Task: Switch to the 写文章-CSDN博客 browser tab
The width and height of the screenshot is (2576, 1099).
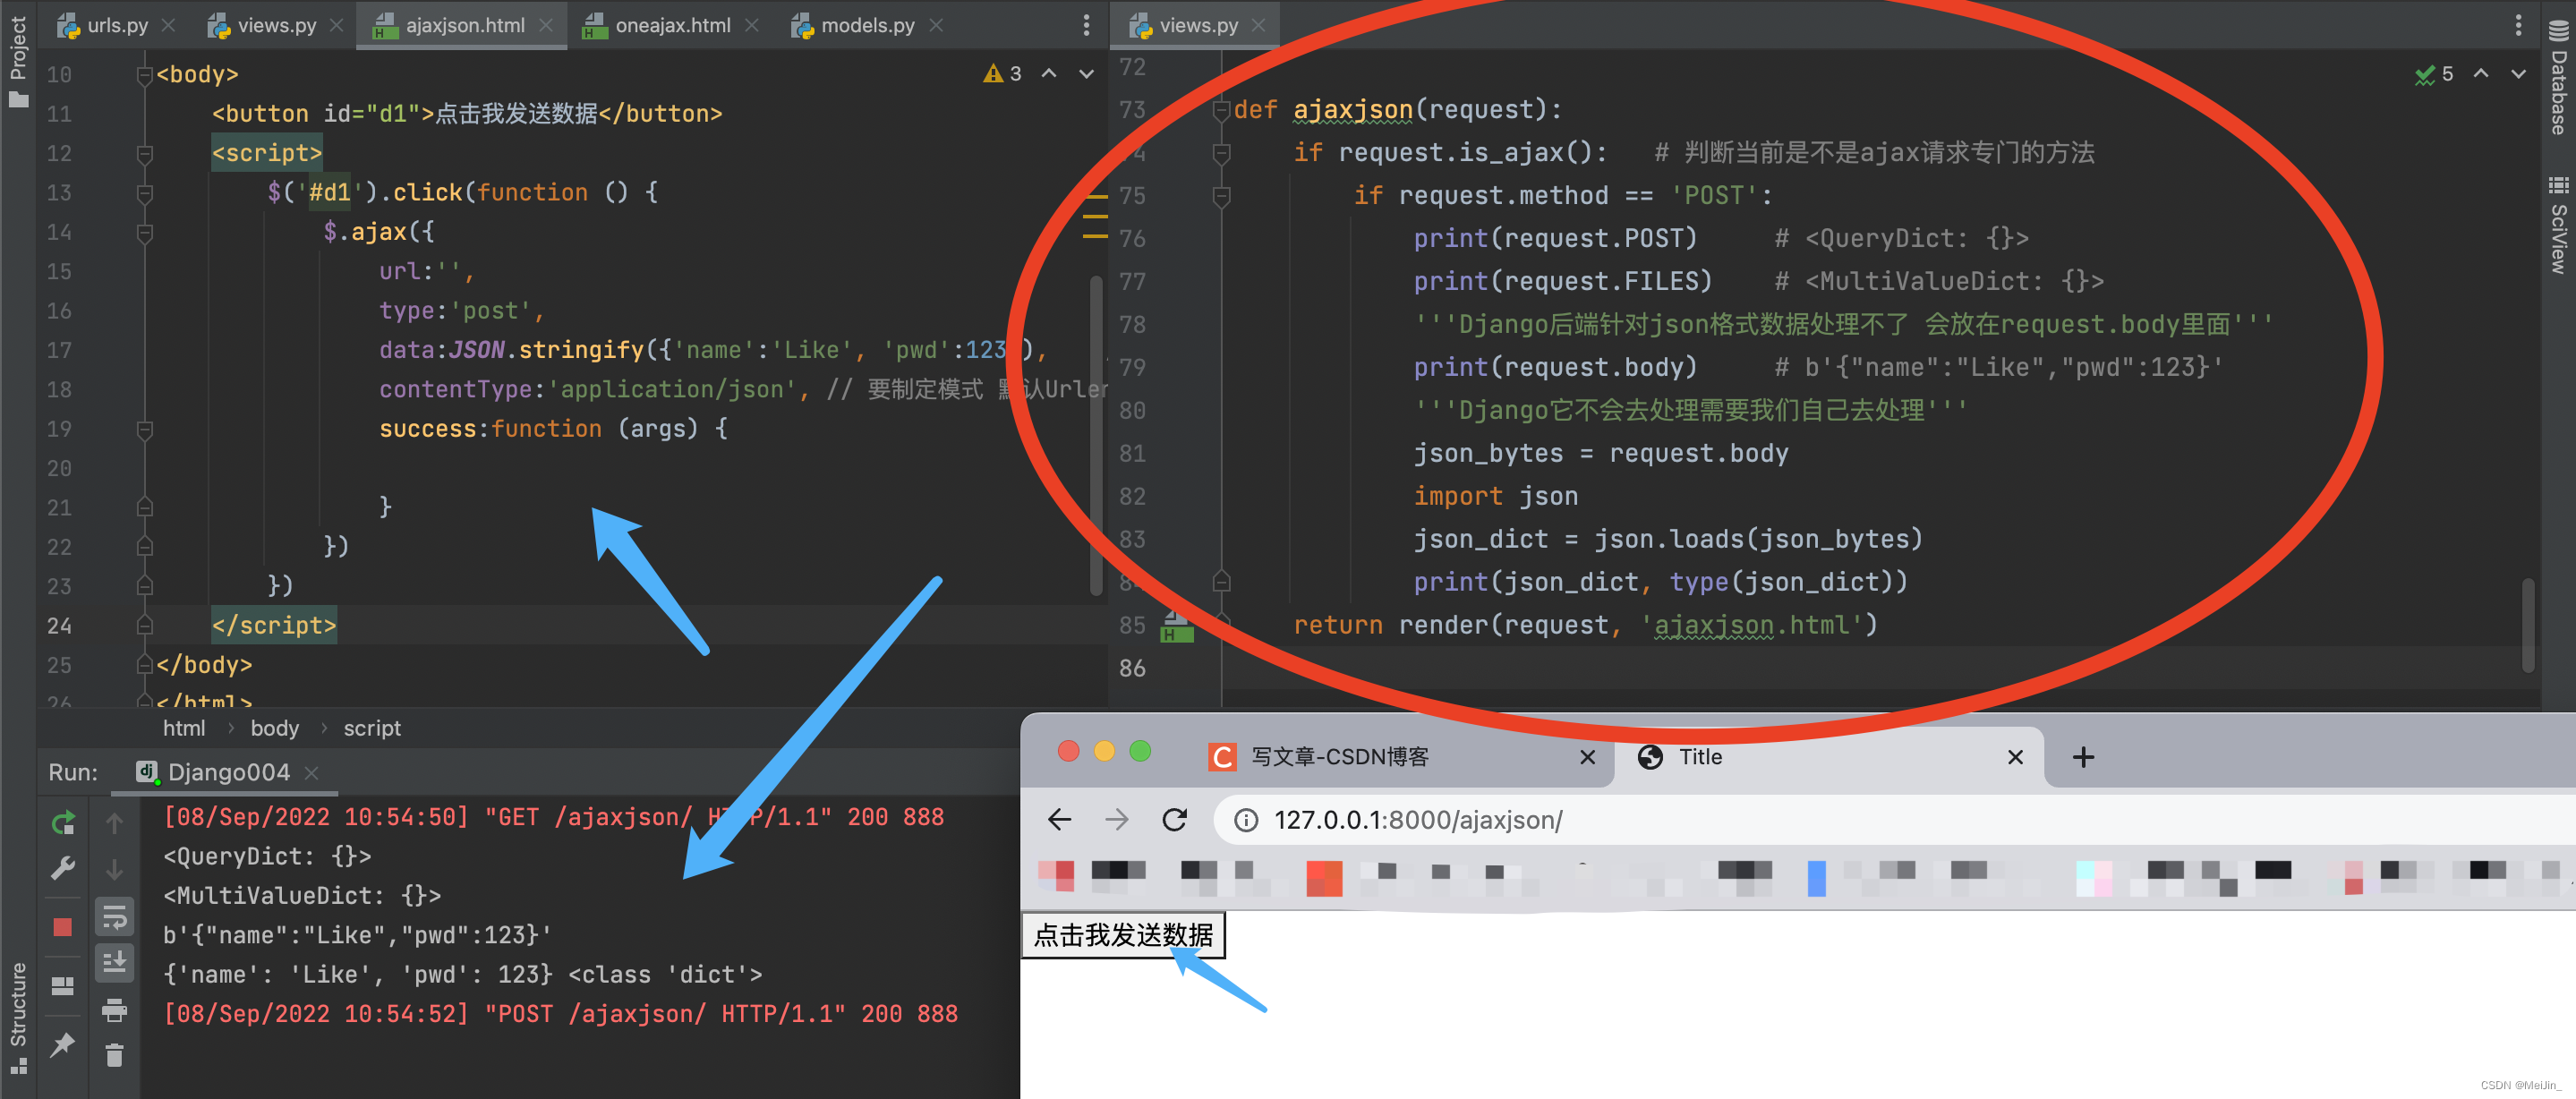Action: pyautogui.click(x=1400, y=757)
